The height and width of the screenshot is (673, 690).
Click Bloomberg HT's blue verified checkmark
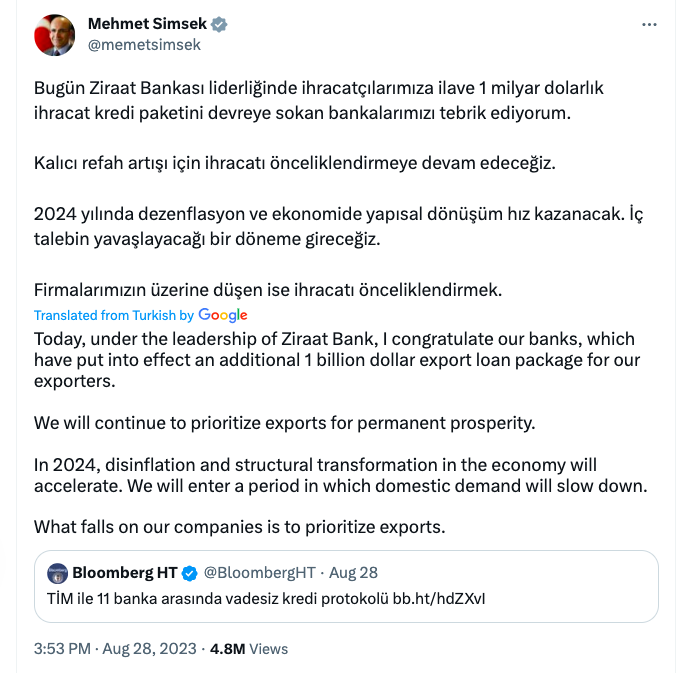coord(188,573)
